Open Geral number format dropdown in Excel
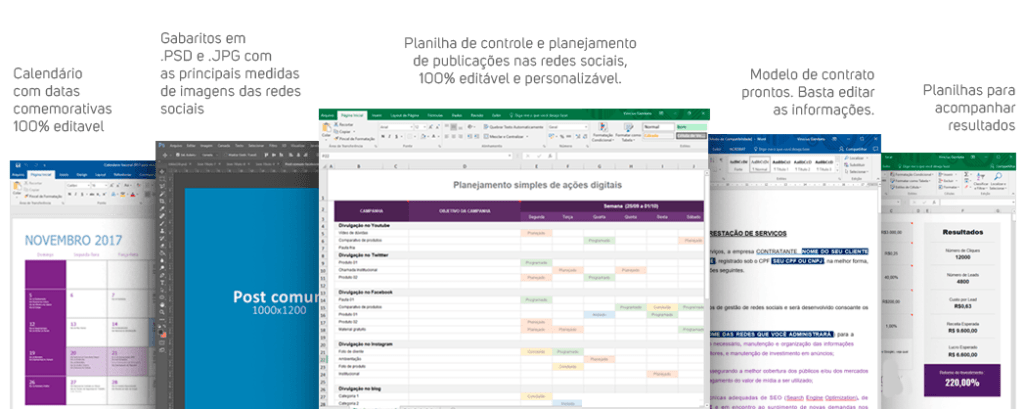The image size is (1024, 409). tap(586, 127)
